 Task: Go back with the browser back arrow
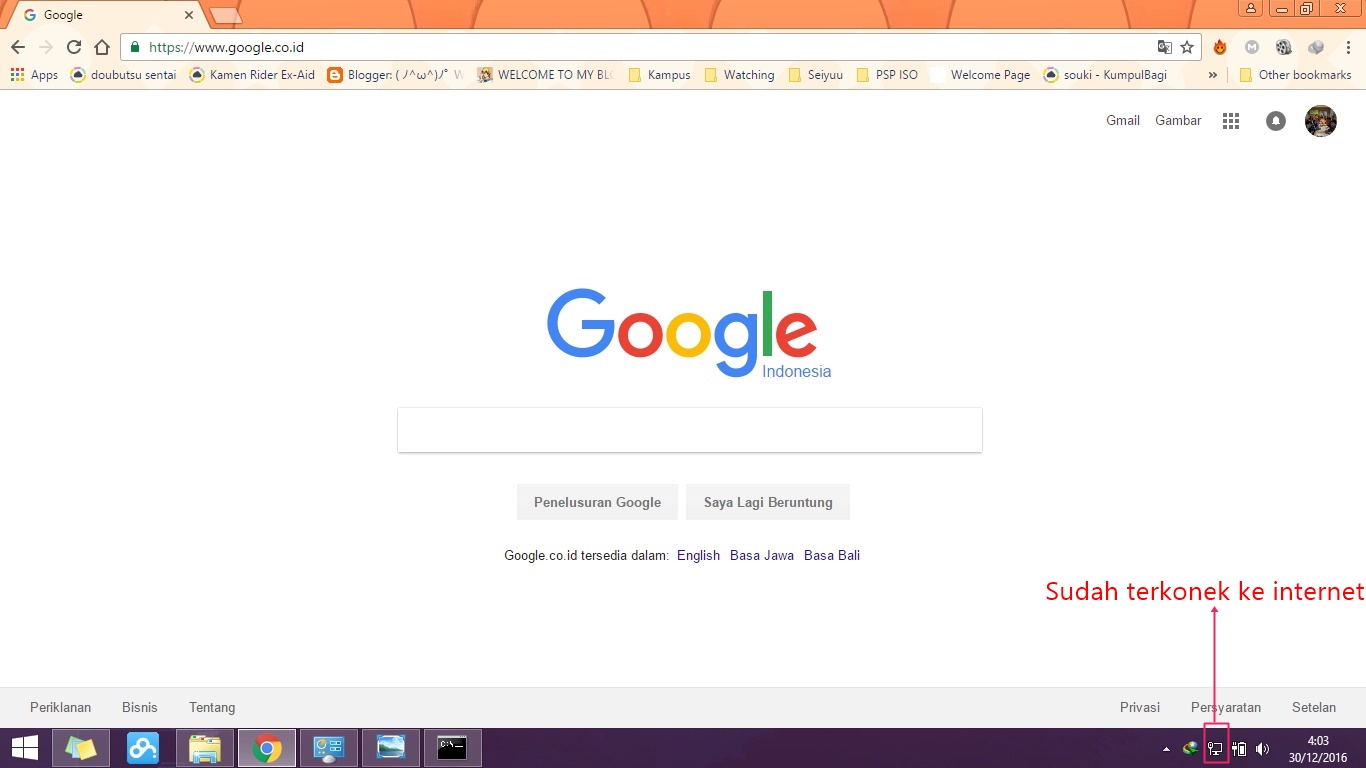(x=18, y=47)
